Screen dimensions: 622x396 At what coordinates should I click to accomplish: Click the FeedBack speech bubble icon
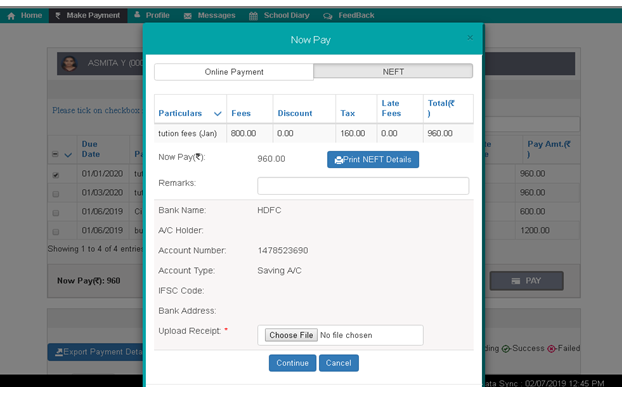click(x=328, y=16)
